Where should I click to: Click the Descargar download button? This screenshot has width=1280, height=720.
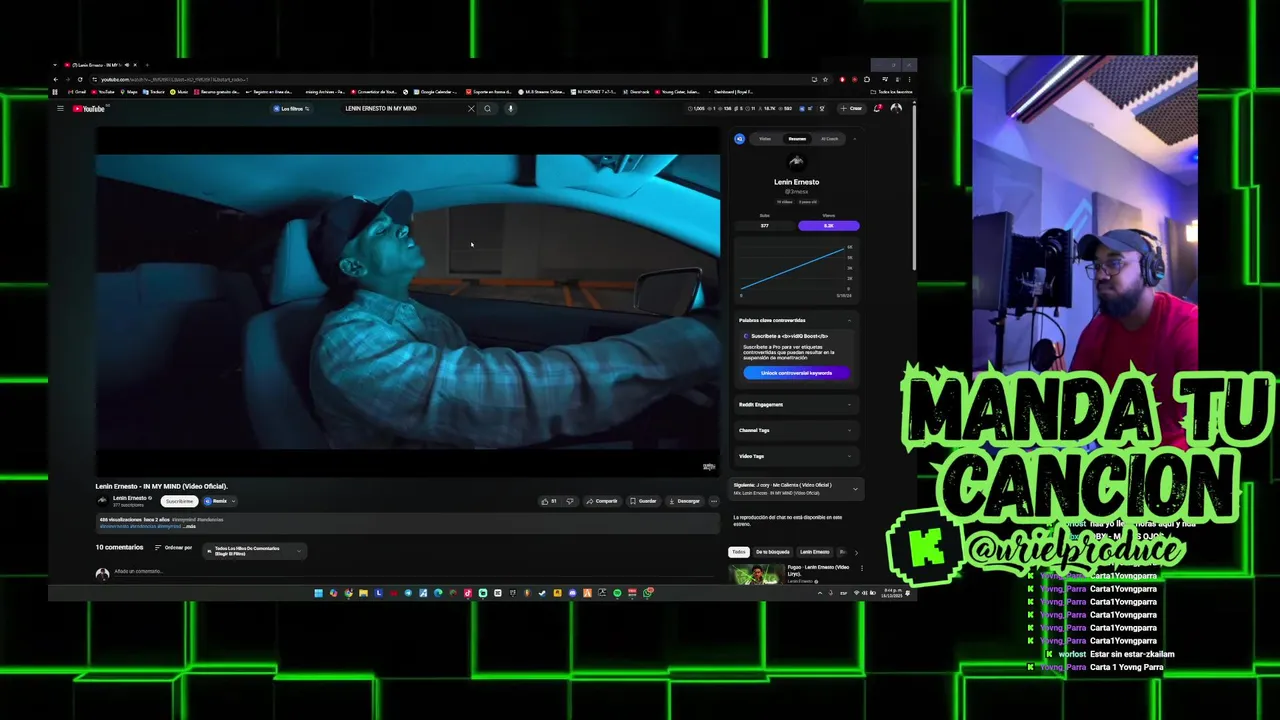(685, 501)
